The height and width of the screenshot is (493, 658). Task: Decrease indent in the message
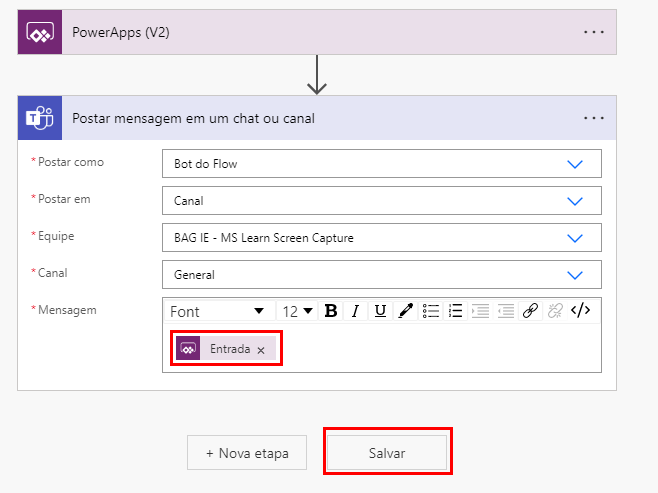pos(506,311)
